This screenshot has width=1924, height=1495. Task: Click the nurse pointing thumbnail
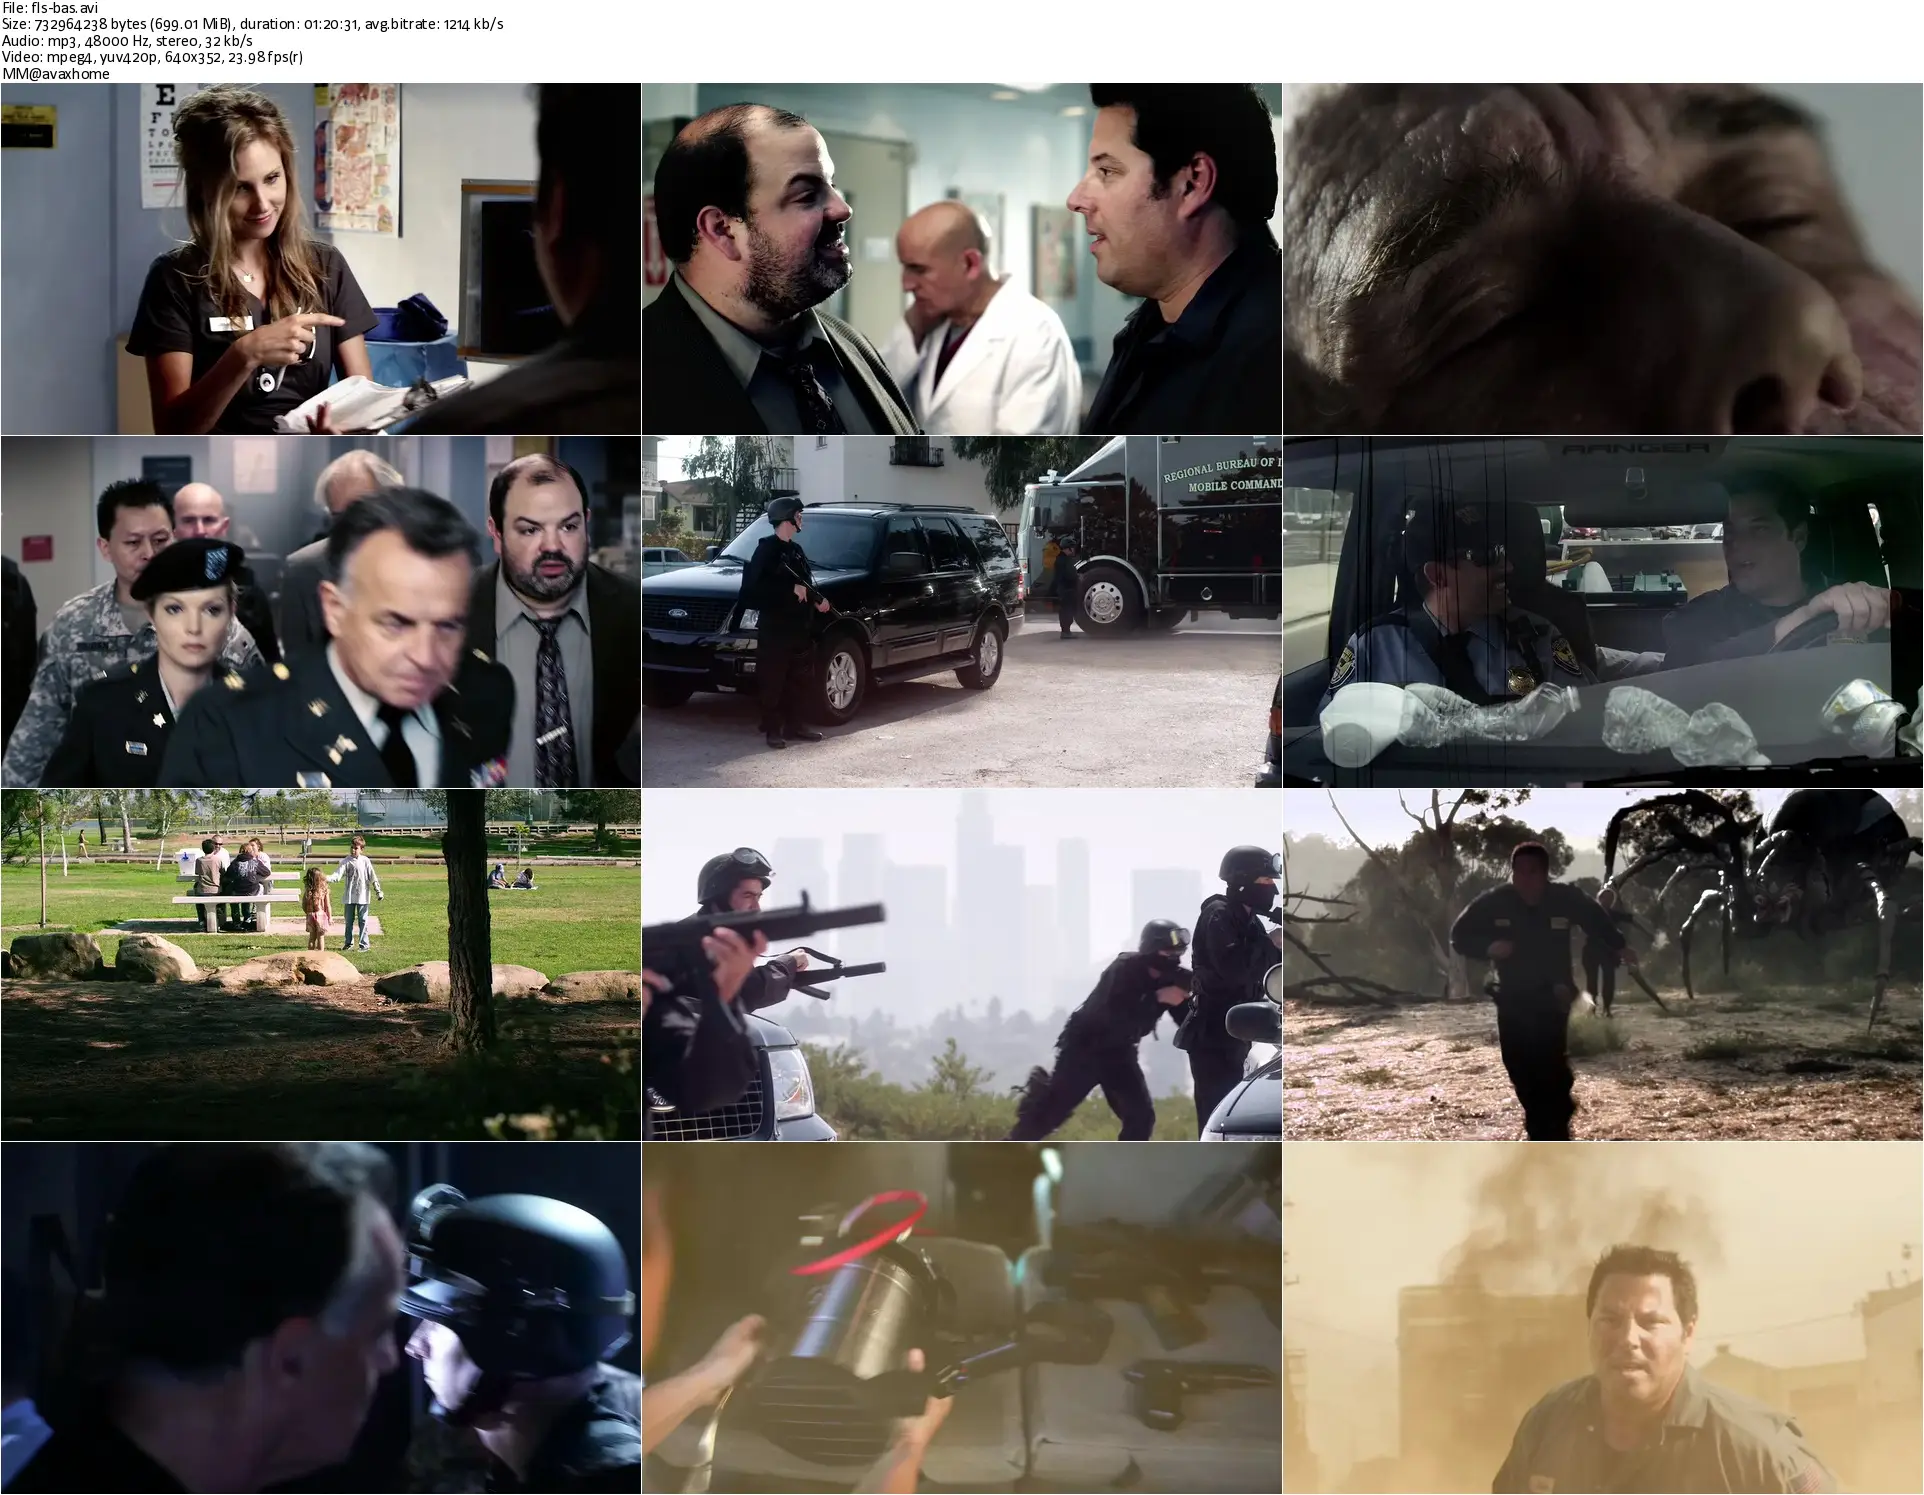320,258
